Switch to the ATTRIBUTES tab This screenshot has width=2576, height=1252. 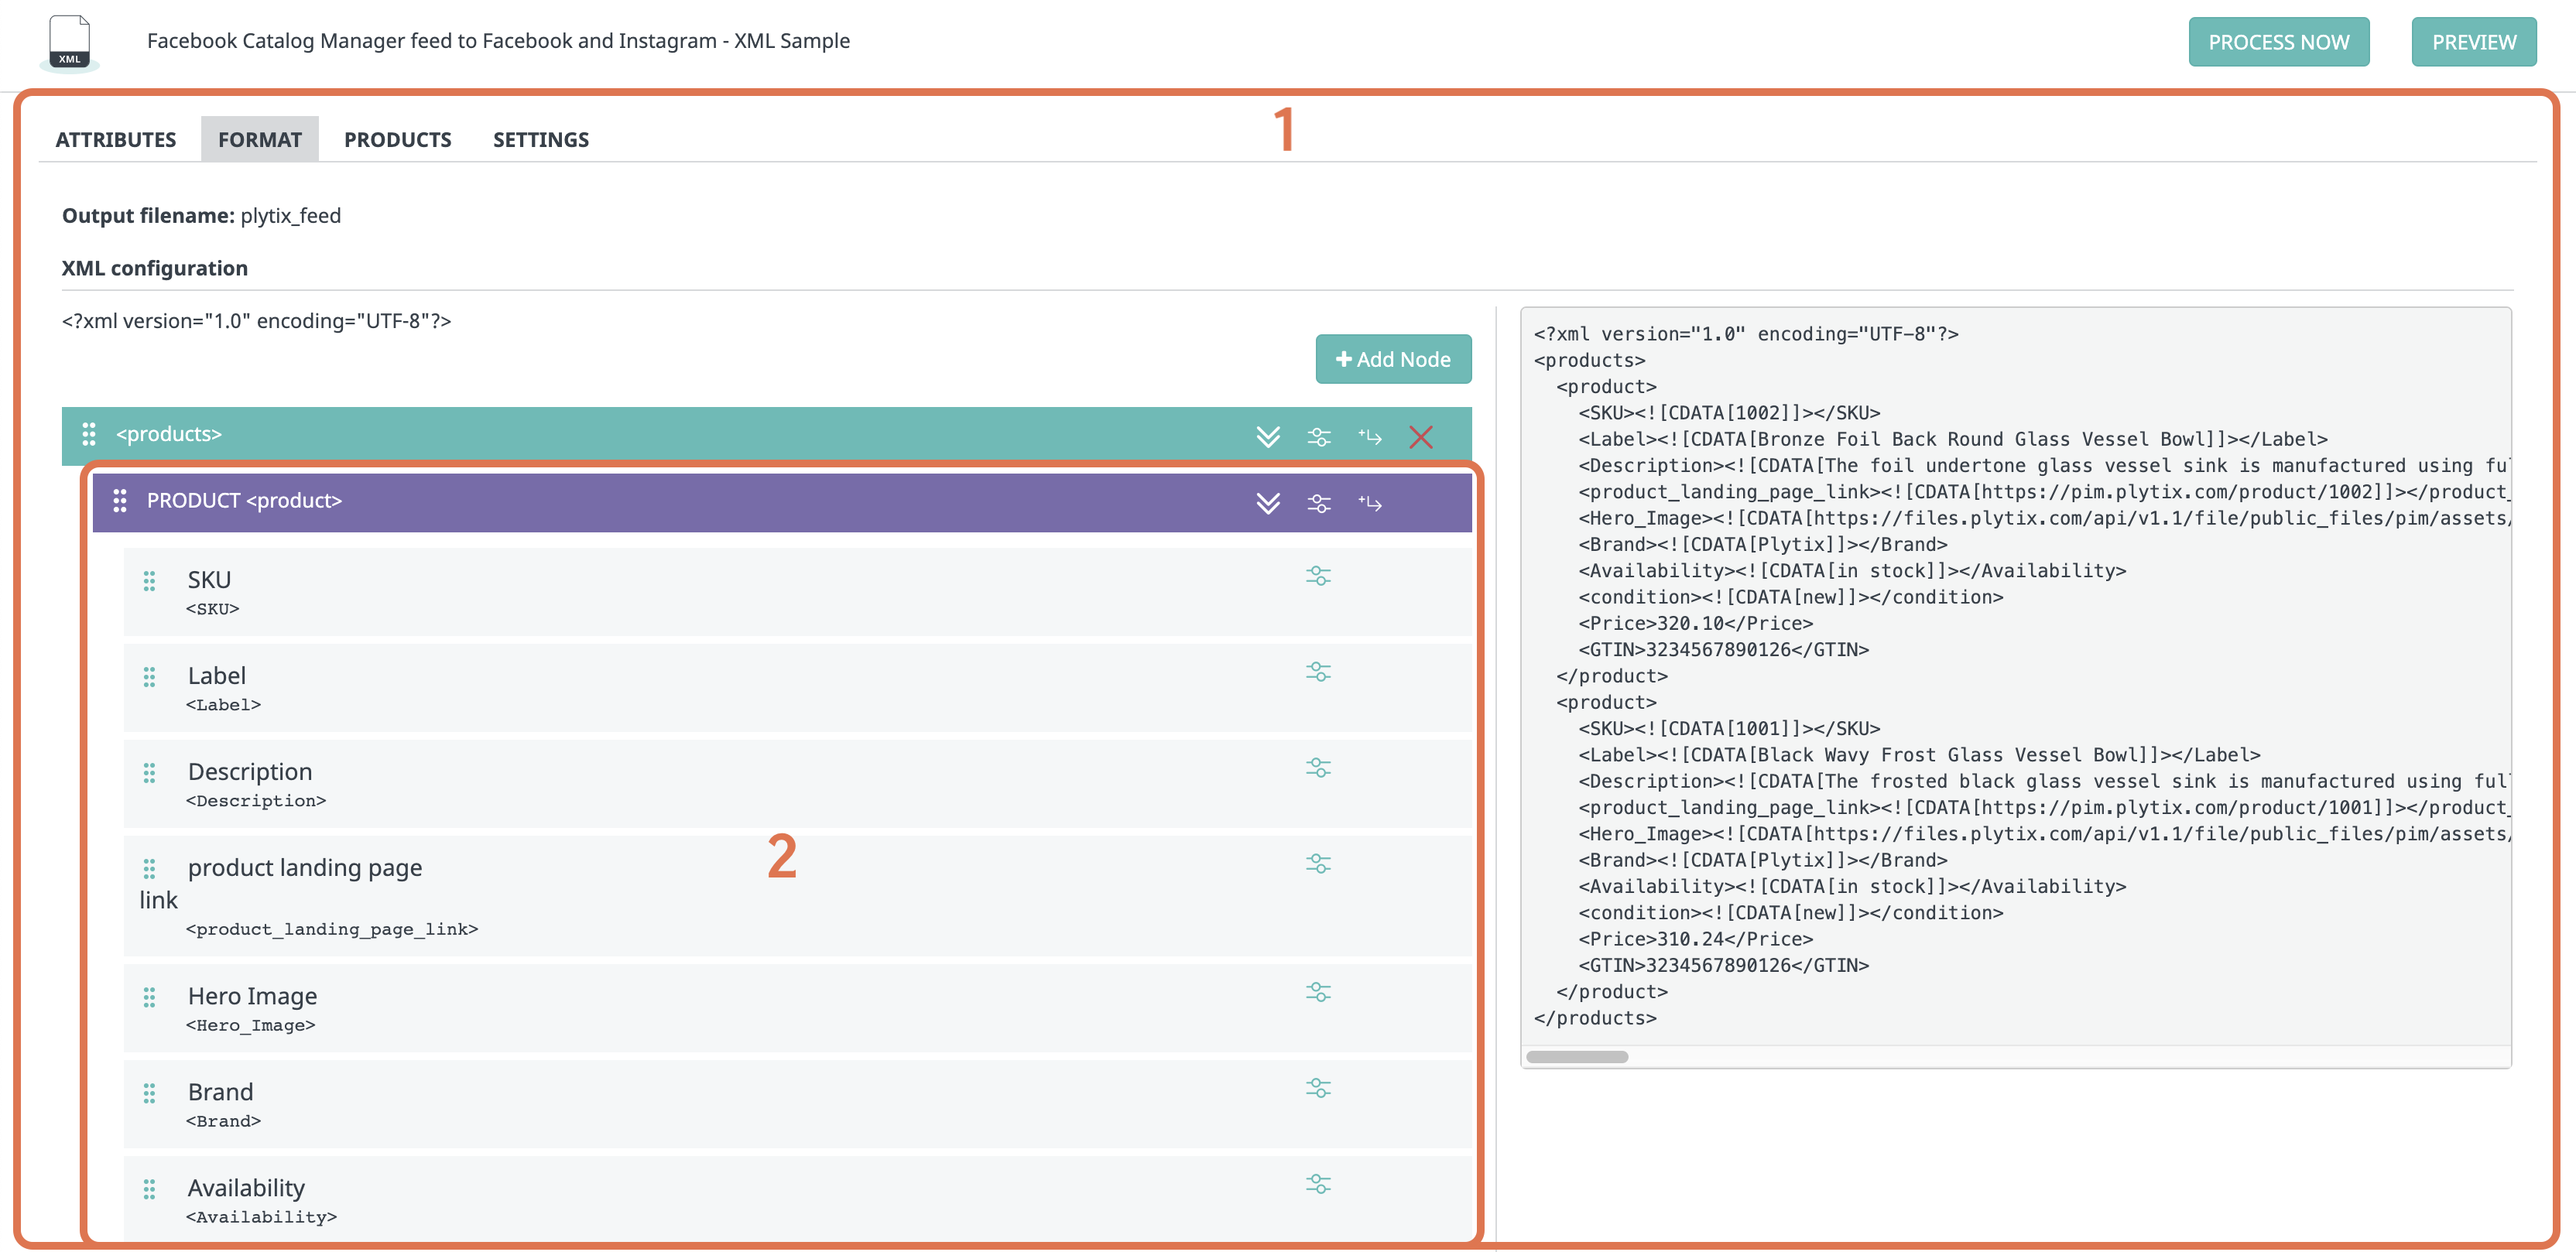point(115,139)
